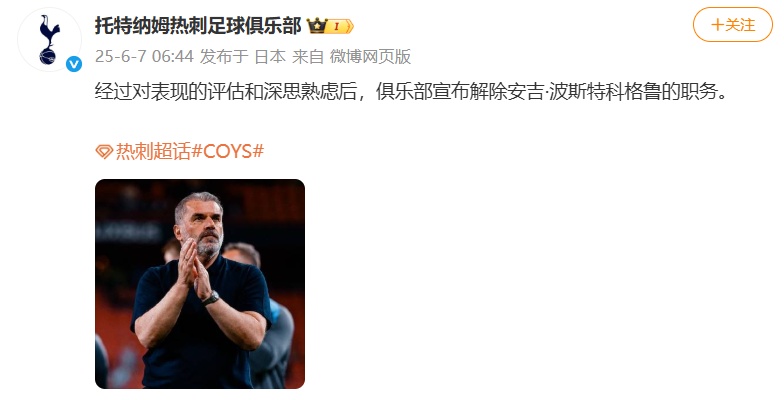
Task: Open the post timestamp 25-6-7 06:44
Action: tap(144, 56)
